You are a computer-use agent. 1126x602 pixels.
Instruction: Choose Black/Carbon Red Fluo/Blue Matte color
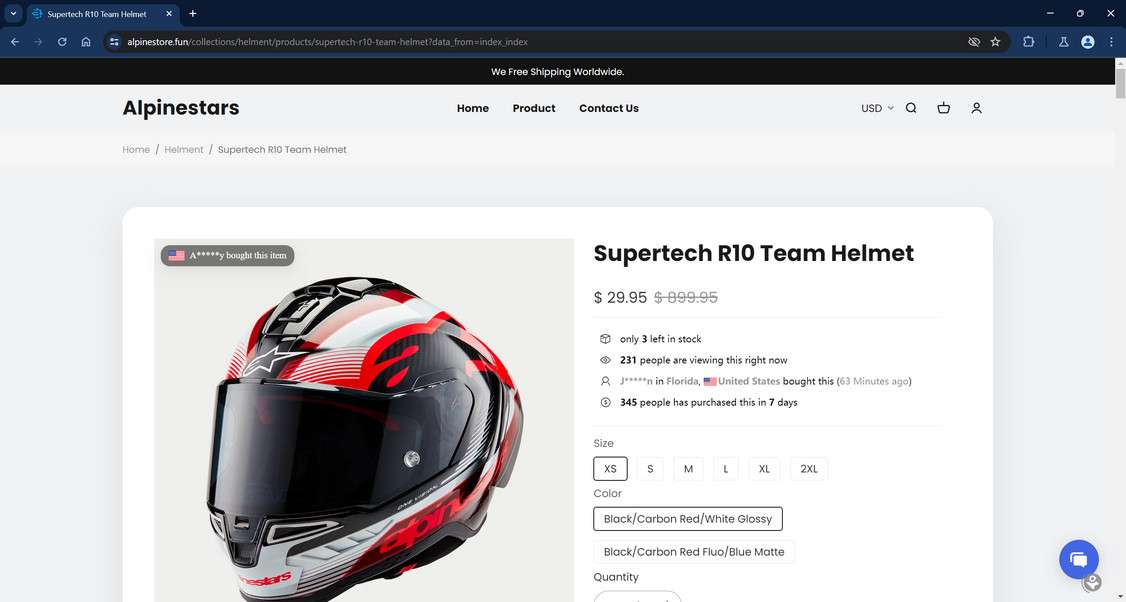694,552
